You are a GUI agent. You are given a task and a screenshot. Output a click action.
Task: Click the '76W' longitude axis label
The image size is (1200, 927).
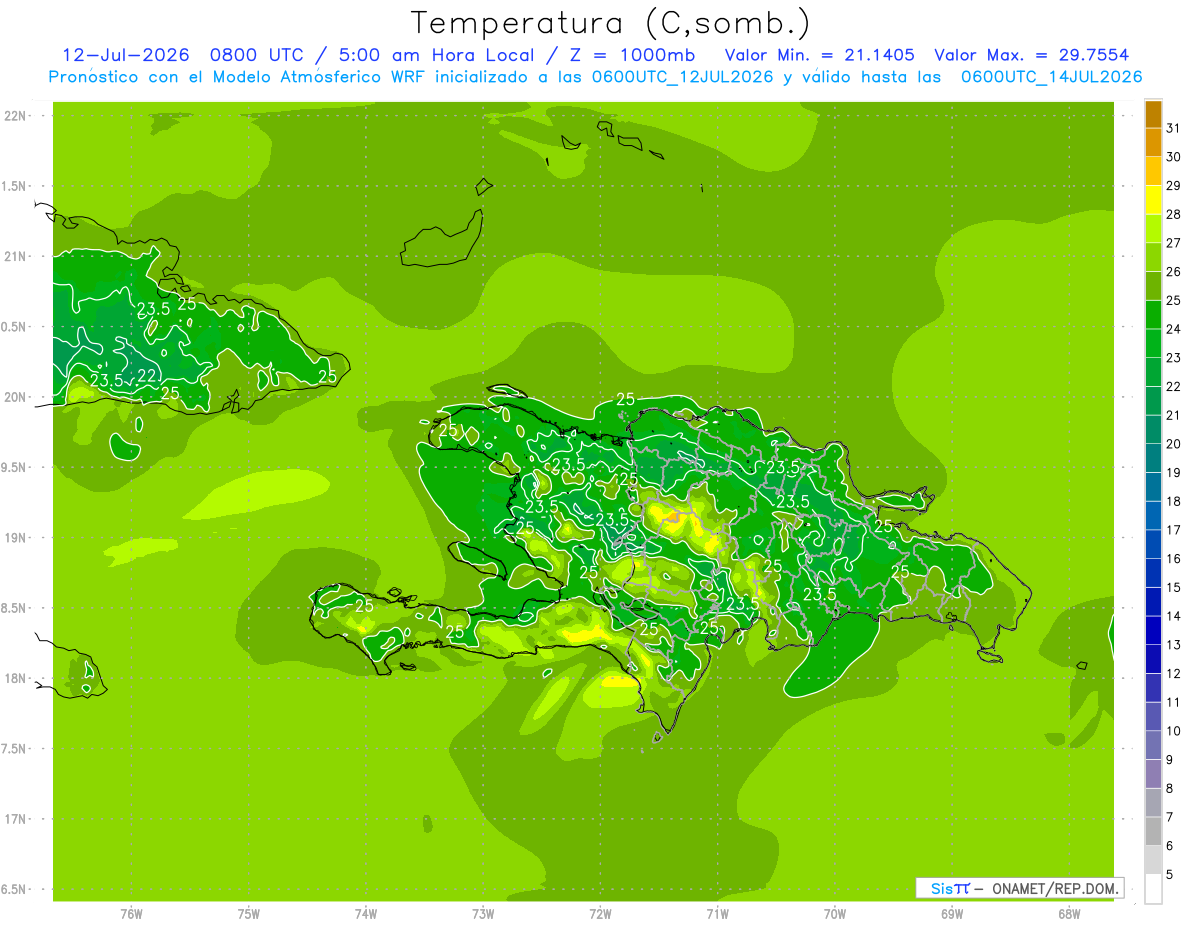pyautogui.click(x=131, y=915)
